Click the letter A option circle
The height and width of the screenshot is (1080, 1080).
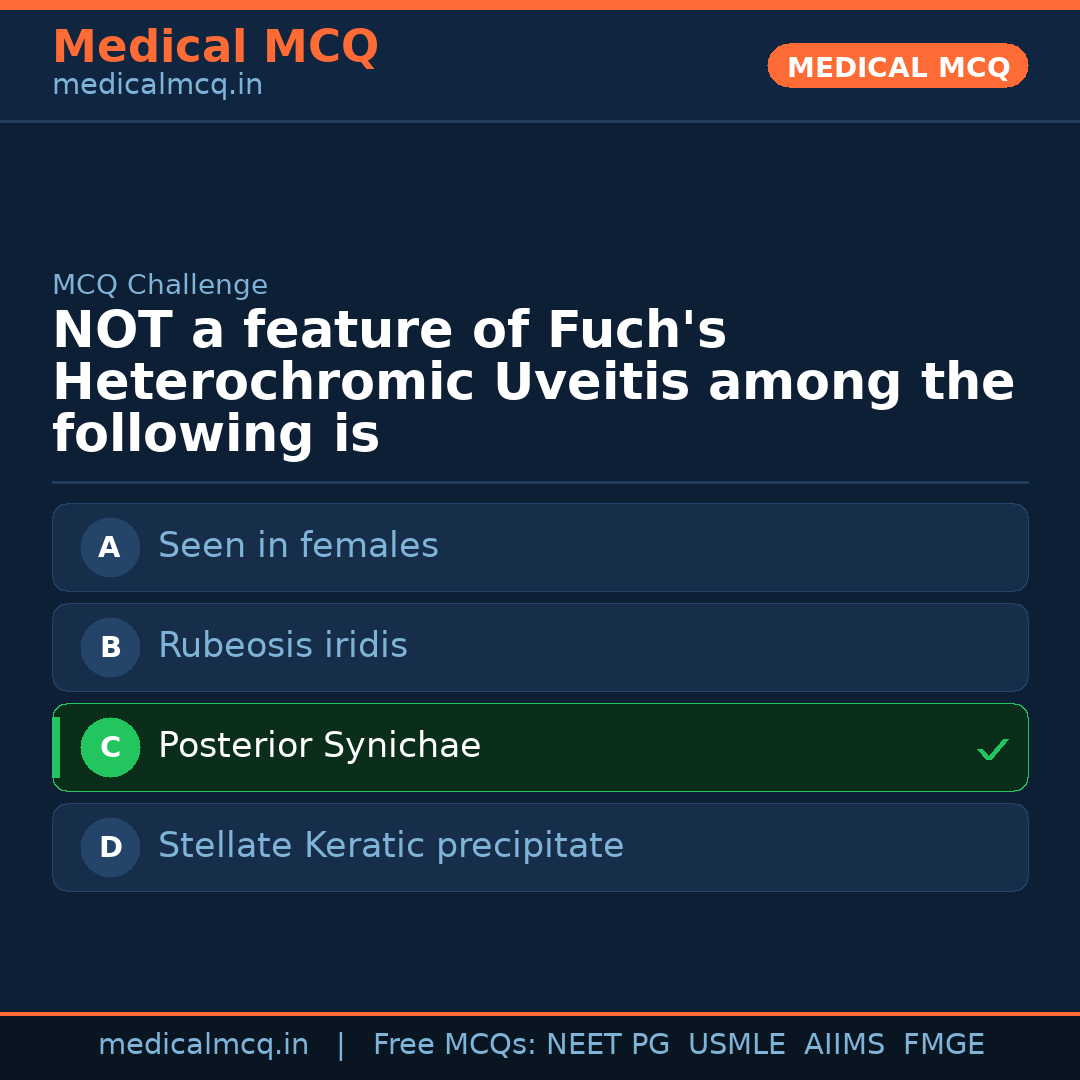tap(110, 547)
